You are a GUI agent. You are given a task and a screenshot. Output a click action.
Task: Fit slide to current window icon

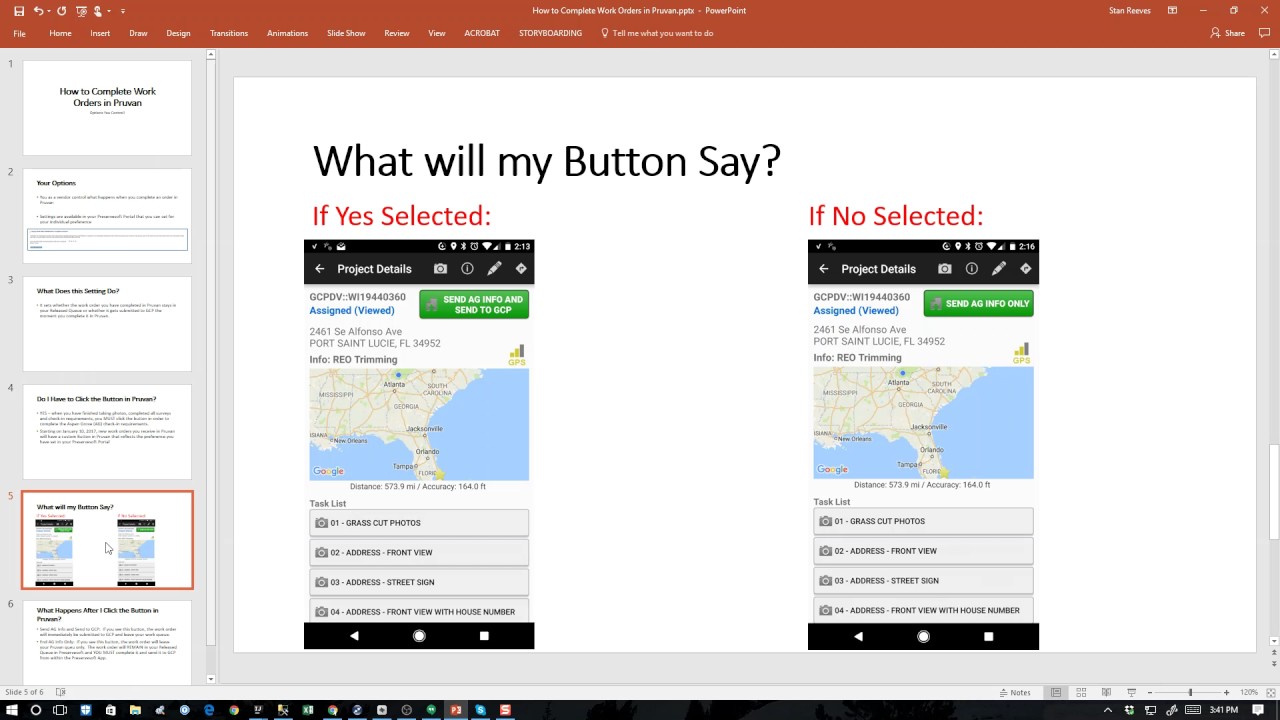pos(1270,692)
